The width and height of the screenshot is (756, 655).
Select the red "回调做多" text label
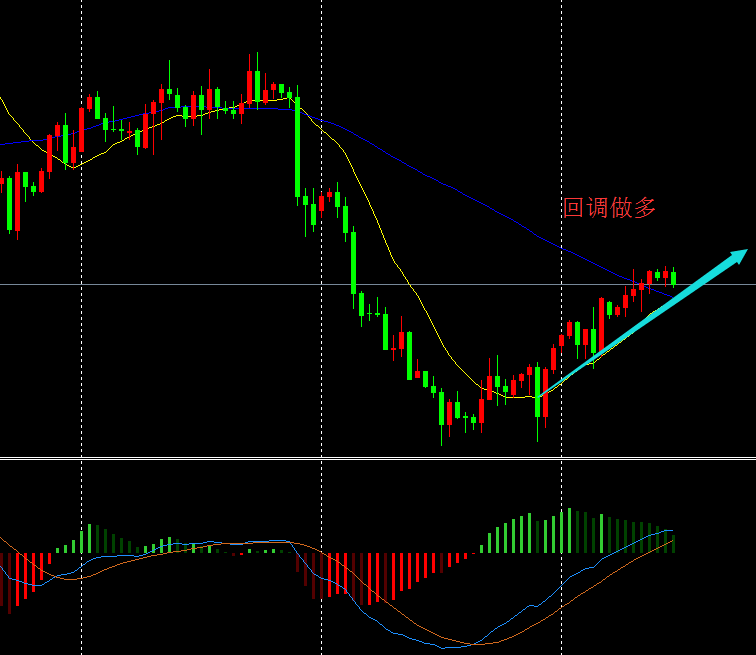[x=609, y=208]
